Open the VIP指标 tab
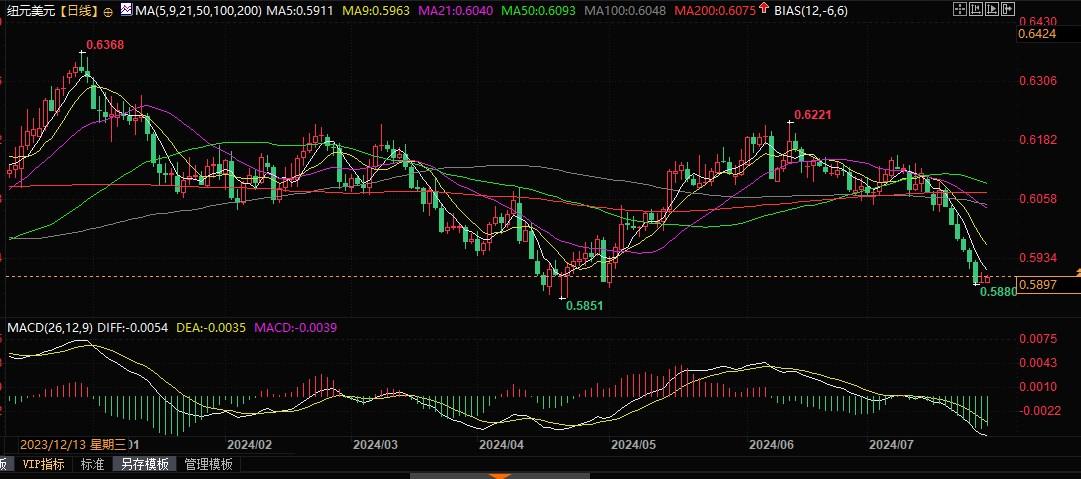This screenshot has height=479, width=1081. (43, 465)
